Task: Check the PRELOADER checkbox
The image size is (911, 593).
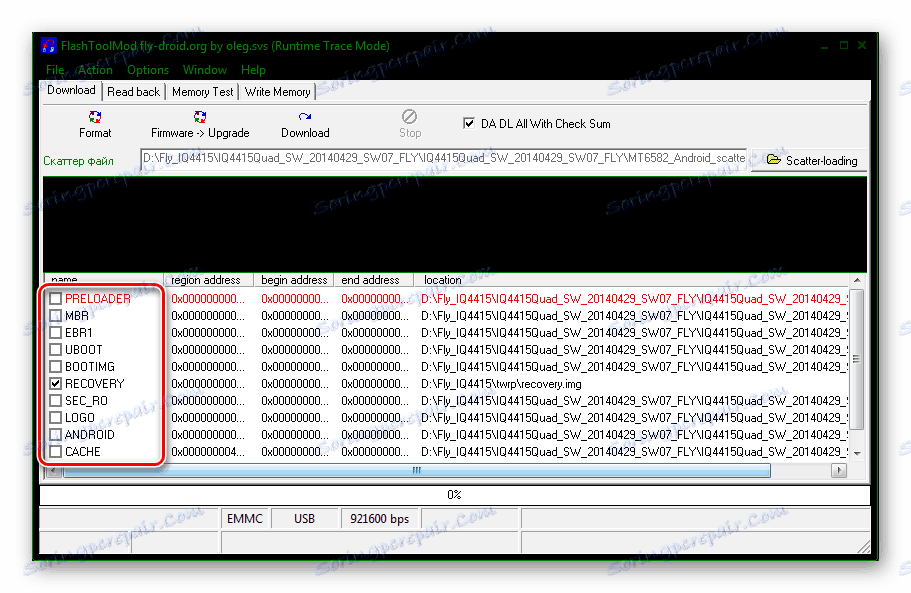Action: (55, 299)
